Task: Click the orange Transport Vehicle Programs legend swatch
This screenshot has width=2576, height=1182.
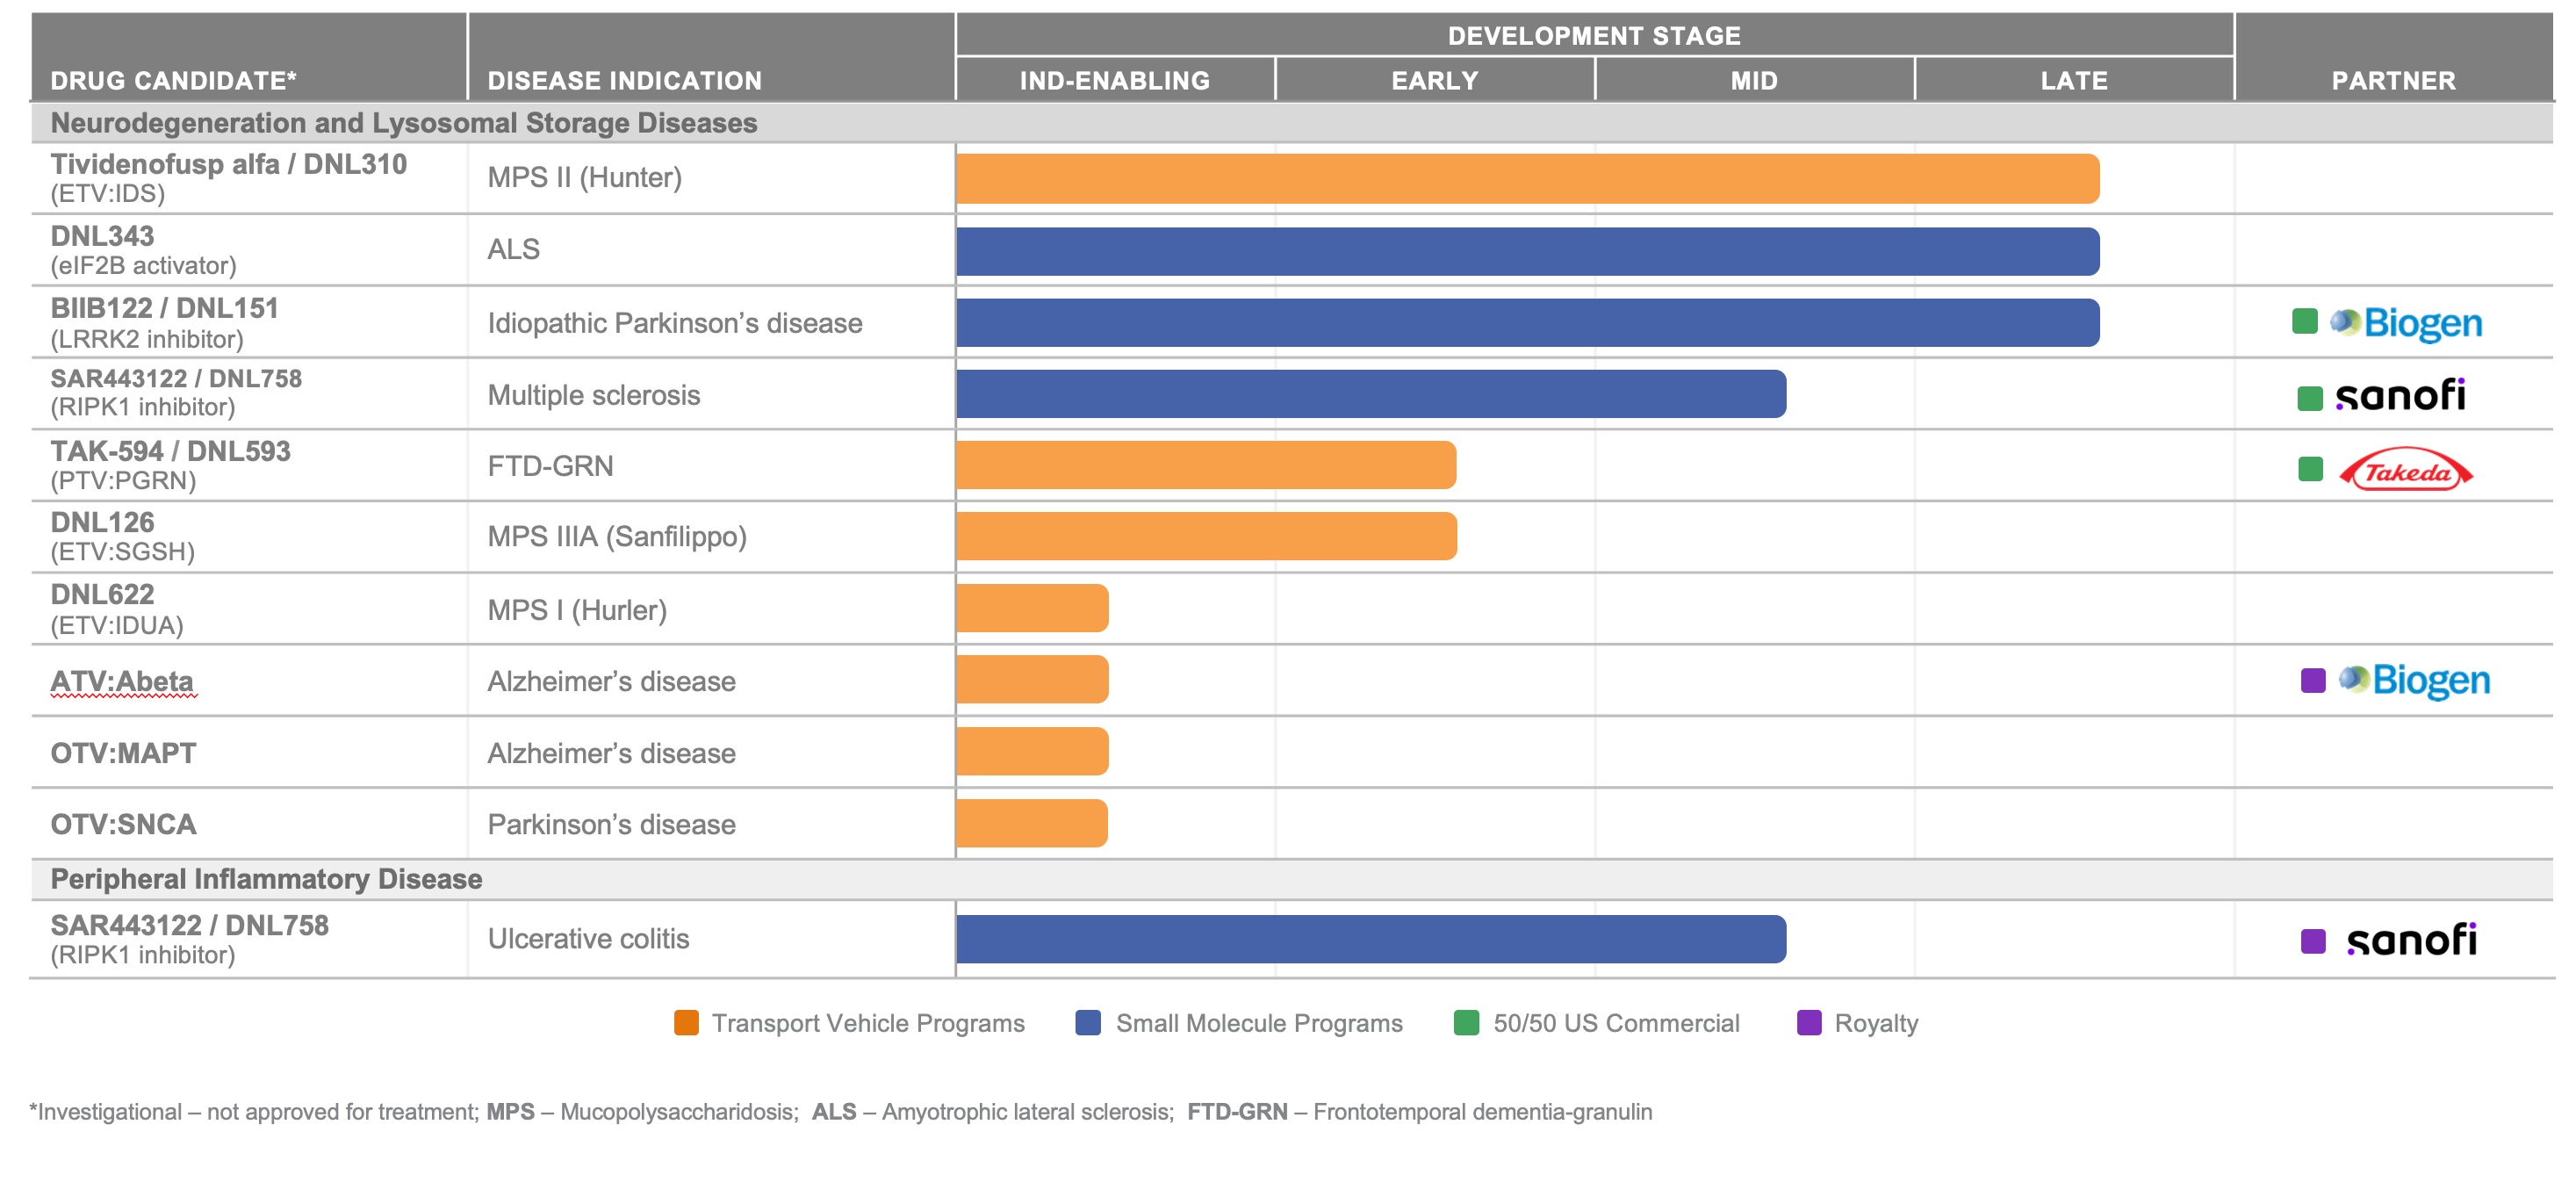Action: click(x=686, y=1023)
